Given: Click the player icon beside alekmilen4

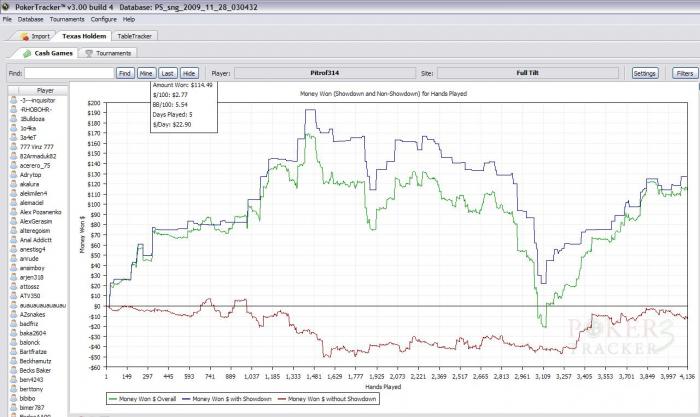Looking at the screenshot, I should tap(14, 193).
